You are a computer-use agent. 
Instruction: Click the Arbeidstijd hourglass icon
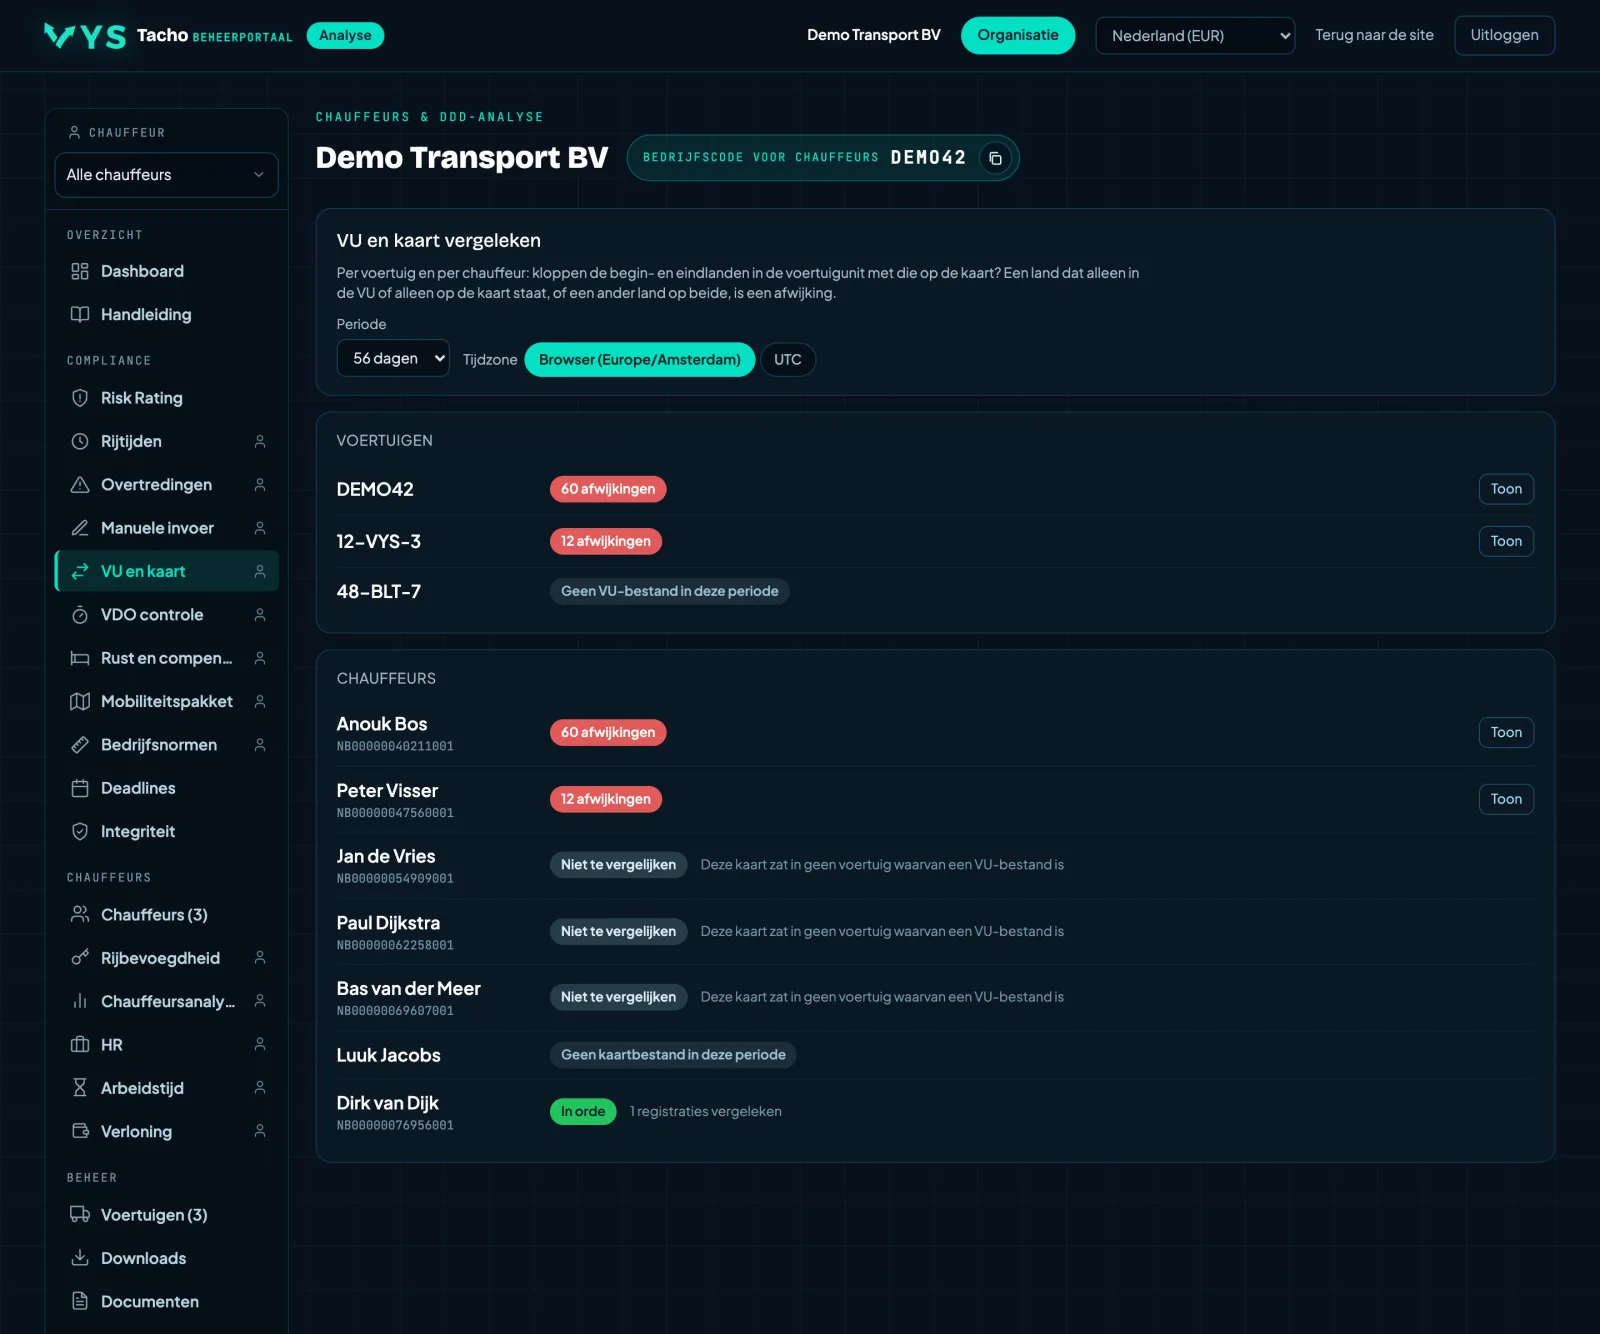80,1088
